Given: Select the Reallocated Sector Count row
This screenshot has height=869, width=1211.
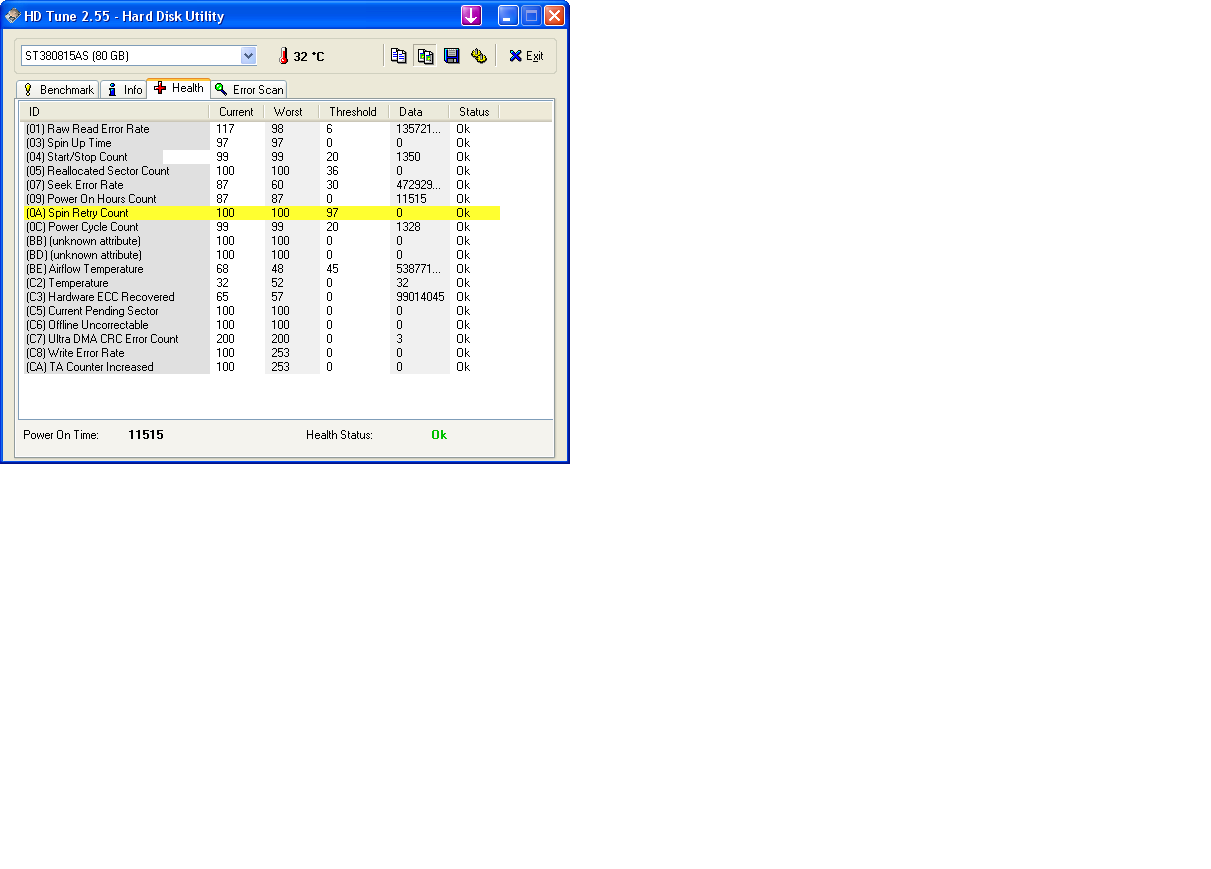Looking at the screenshot, I should pos(261,171).
